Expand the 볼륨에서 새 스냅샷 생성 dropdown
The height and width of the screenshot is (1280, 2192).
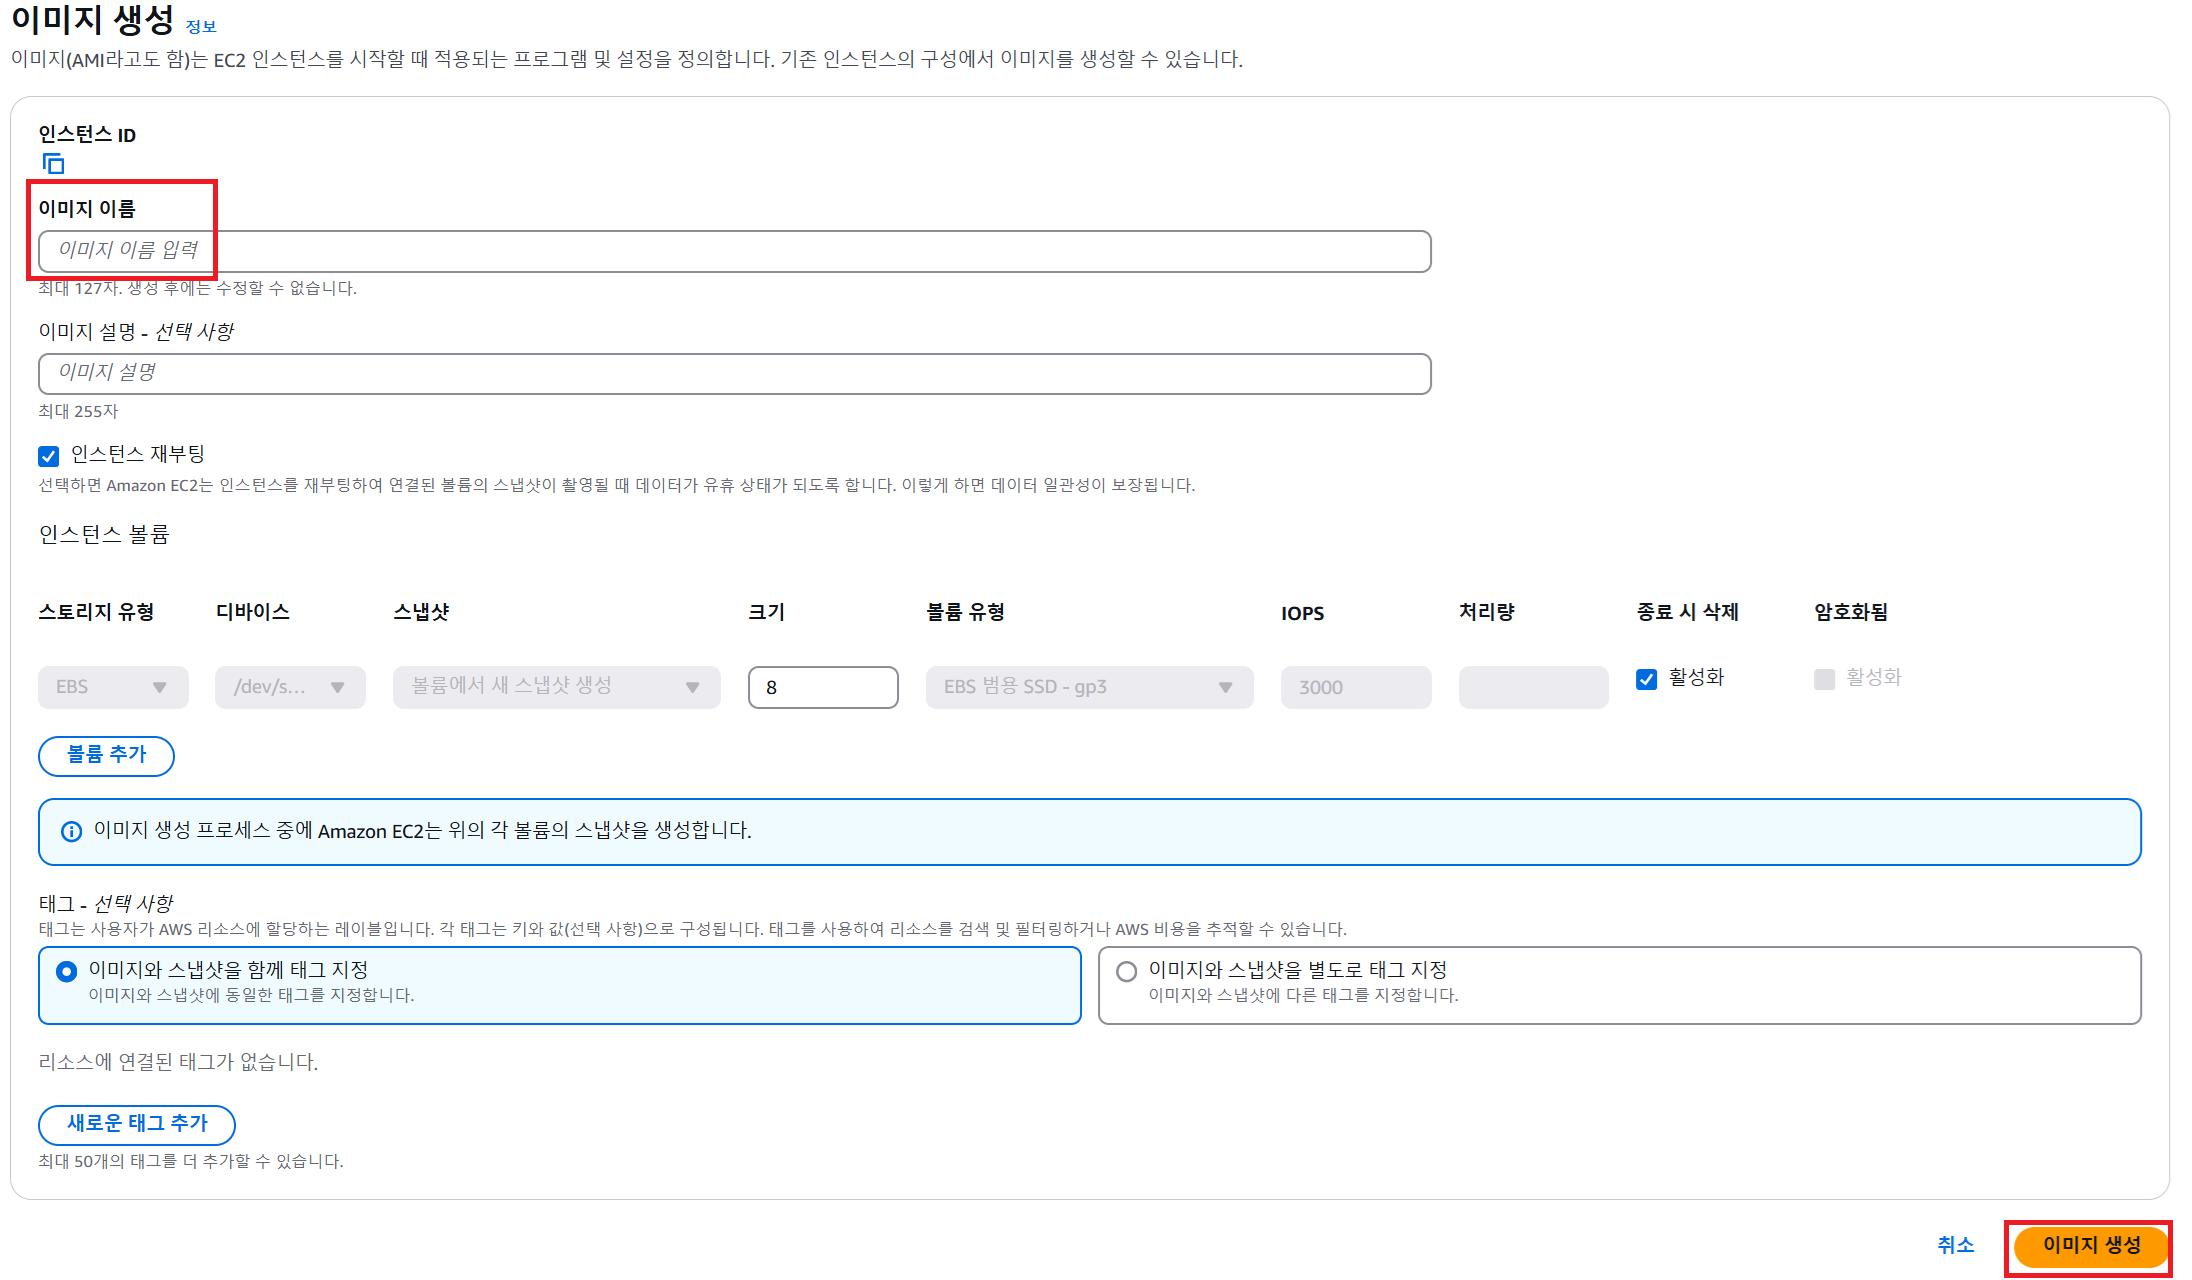(556, 687)
